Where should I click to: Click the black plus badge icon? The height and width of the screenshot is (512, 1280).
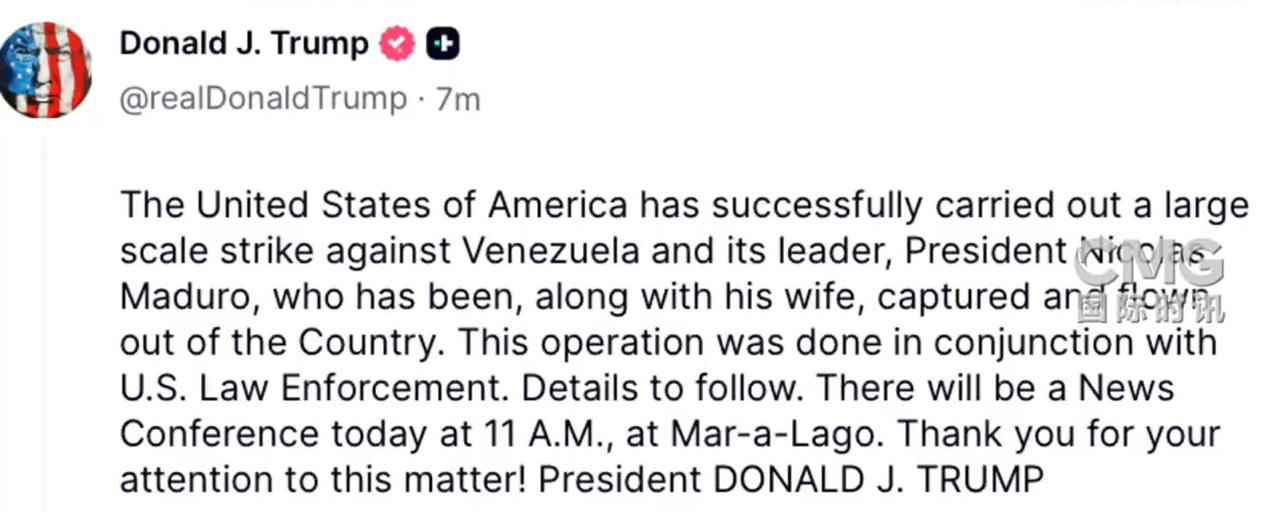click(443, 44)
